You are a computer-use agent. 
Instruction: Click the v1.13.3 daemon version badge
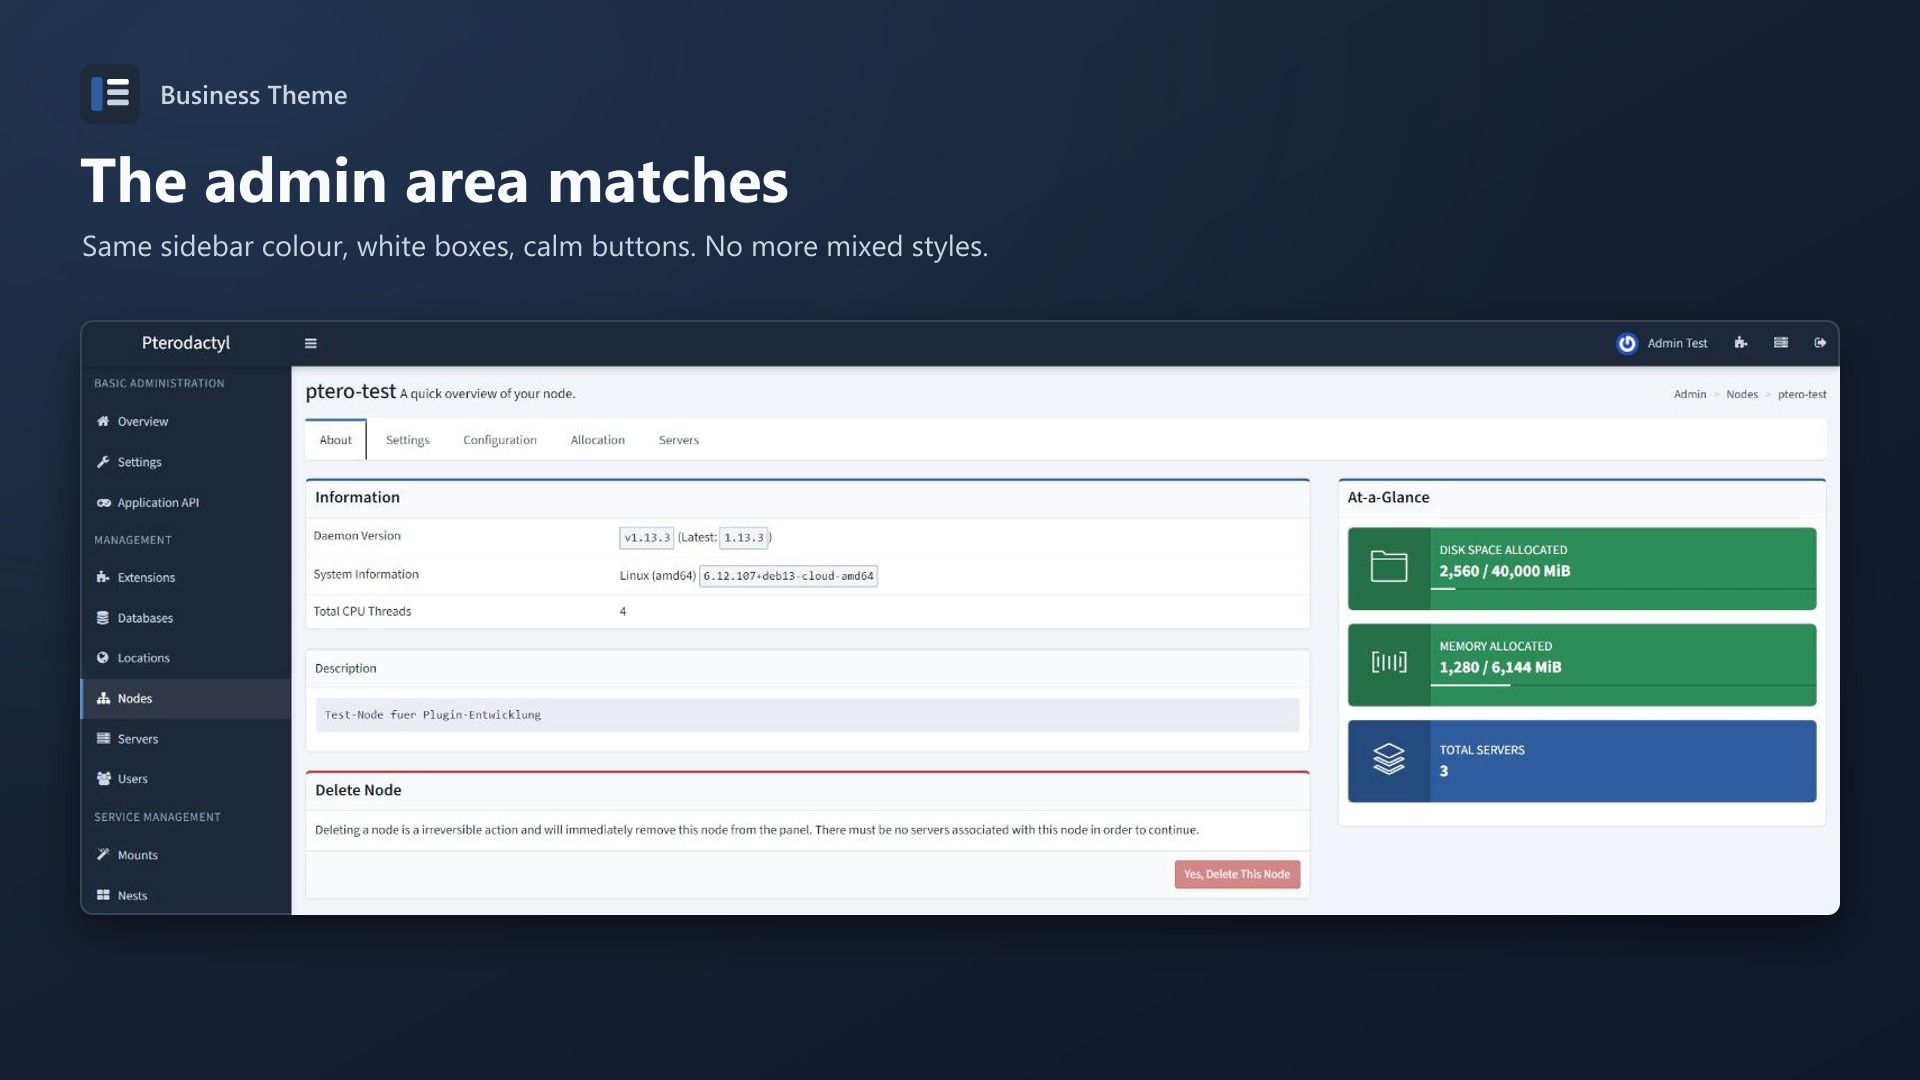[647, 538]
